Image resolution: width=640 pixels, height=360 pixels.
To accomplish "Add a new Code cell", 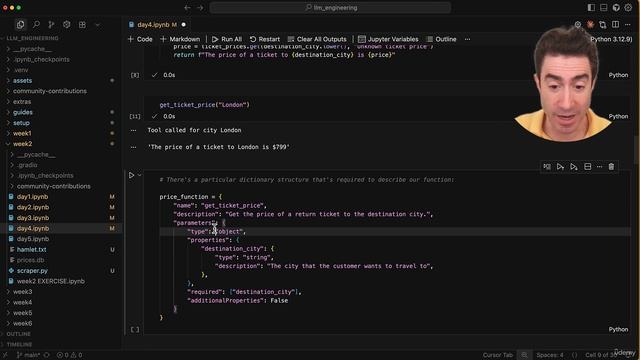I will [140, 39].
